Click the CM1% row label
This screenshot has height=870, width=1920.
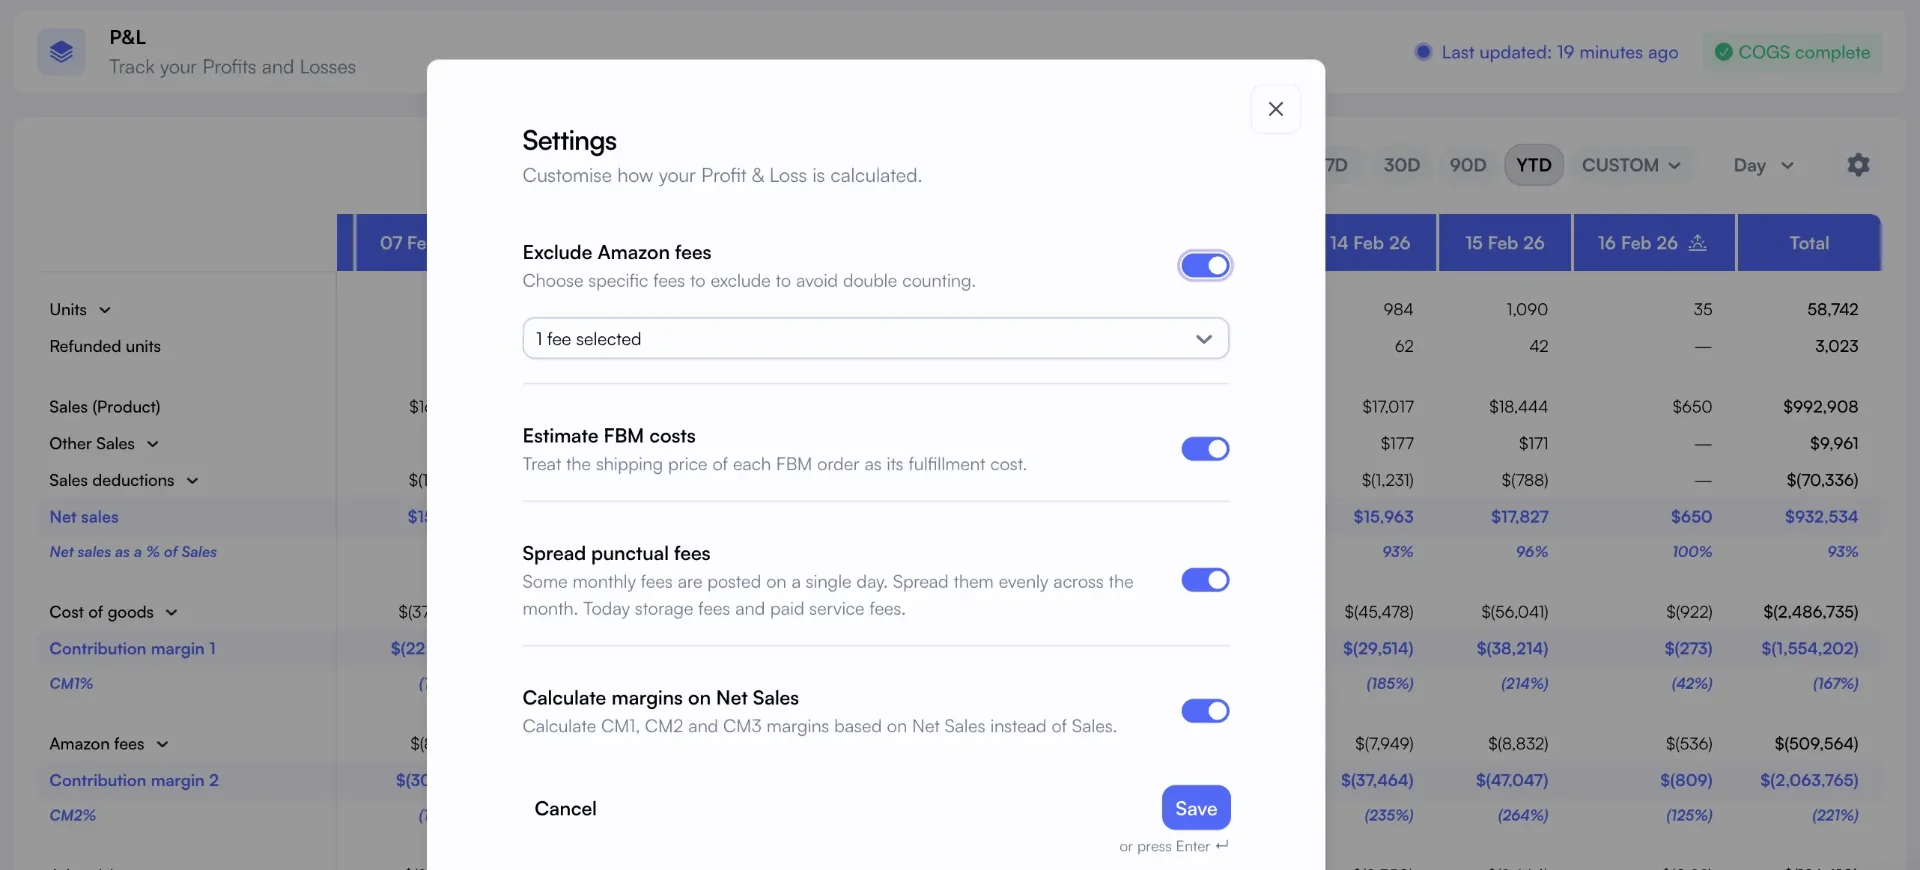coord(71,684)
